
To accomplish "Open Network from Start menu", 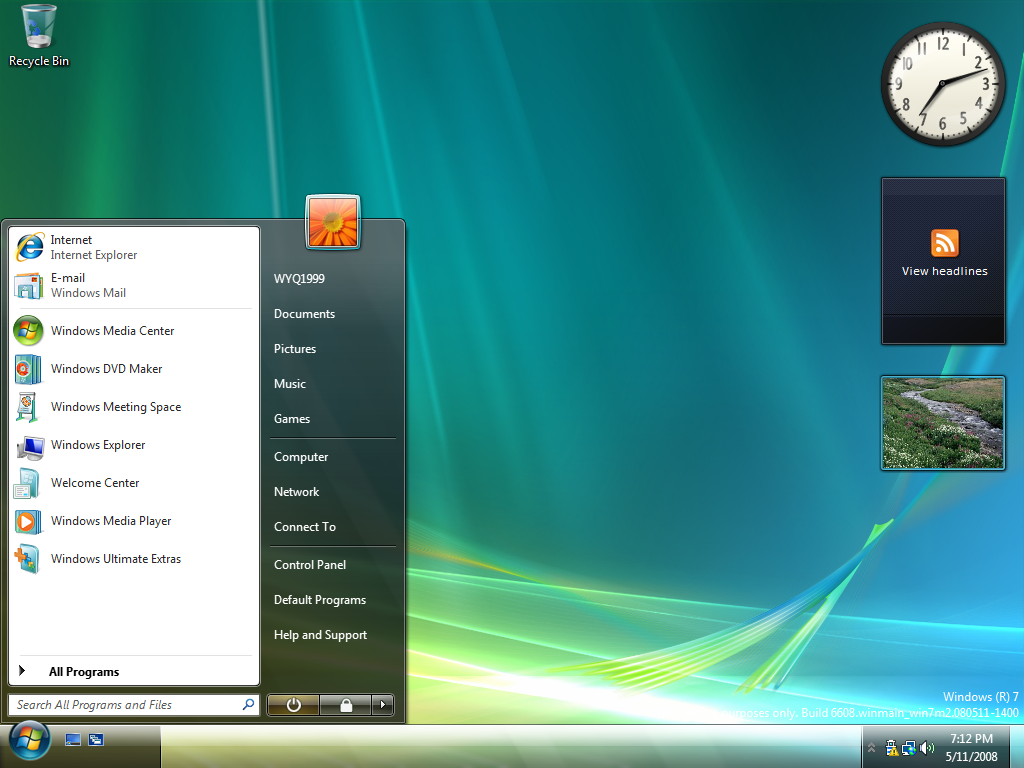I will [296, 492].
